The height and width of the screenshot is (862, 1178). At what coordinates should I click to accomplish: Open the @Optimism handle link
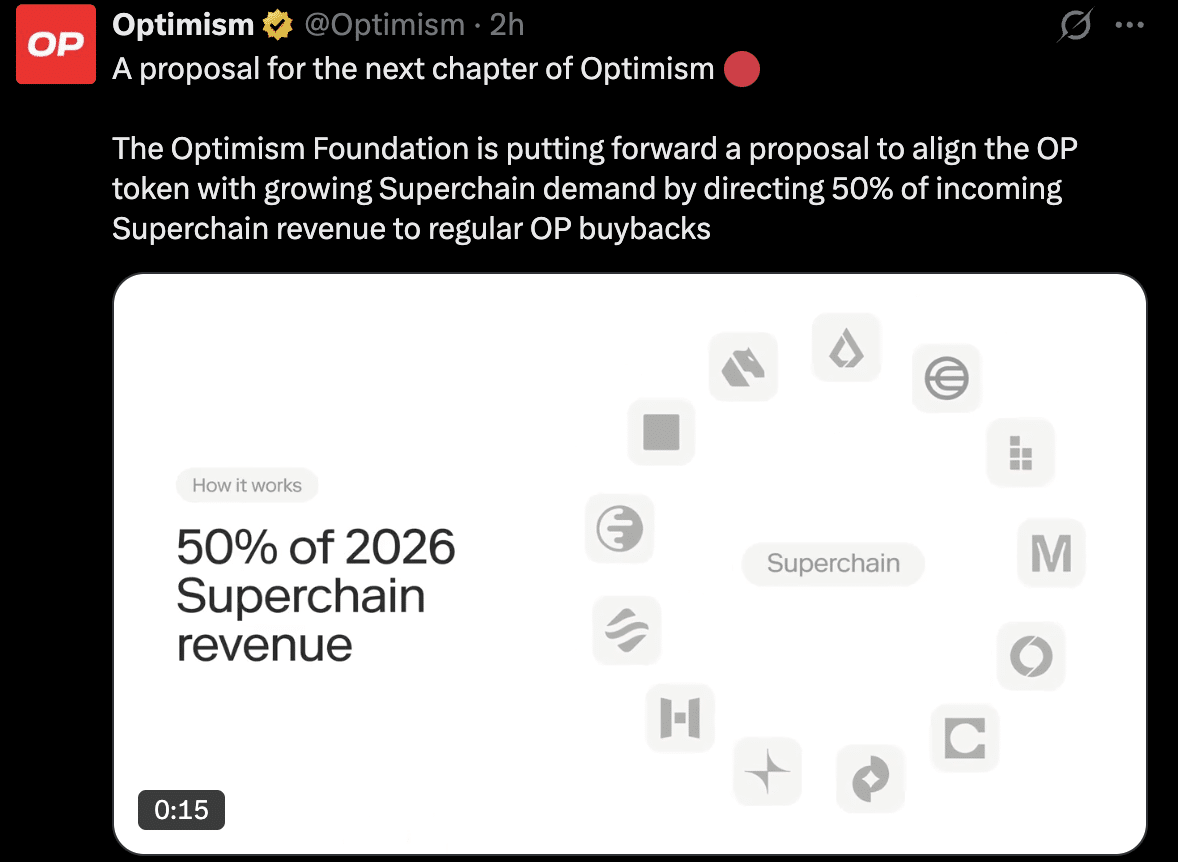pyautogui.click(x=384, y=25)
